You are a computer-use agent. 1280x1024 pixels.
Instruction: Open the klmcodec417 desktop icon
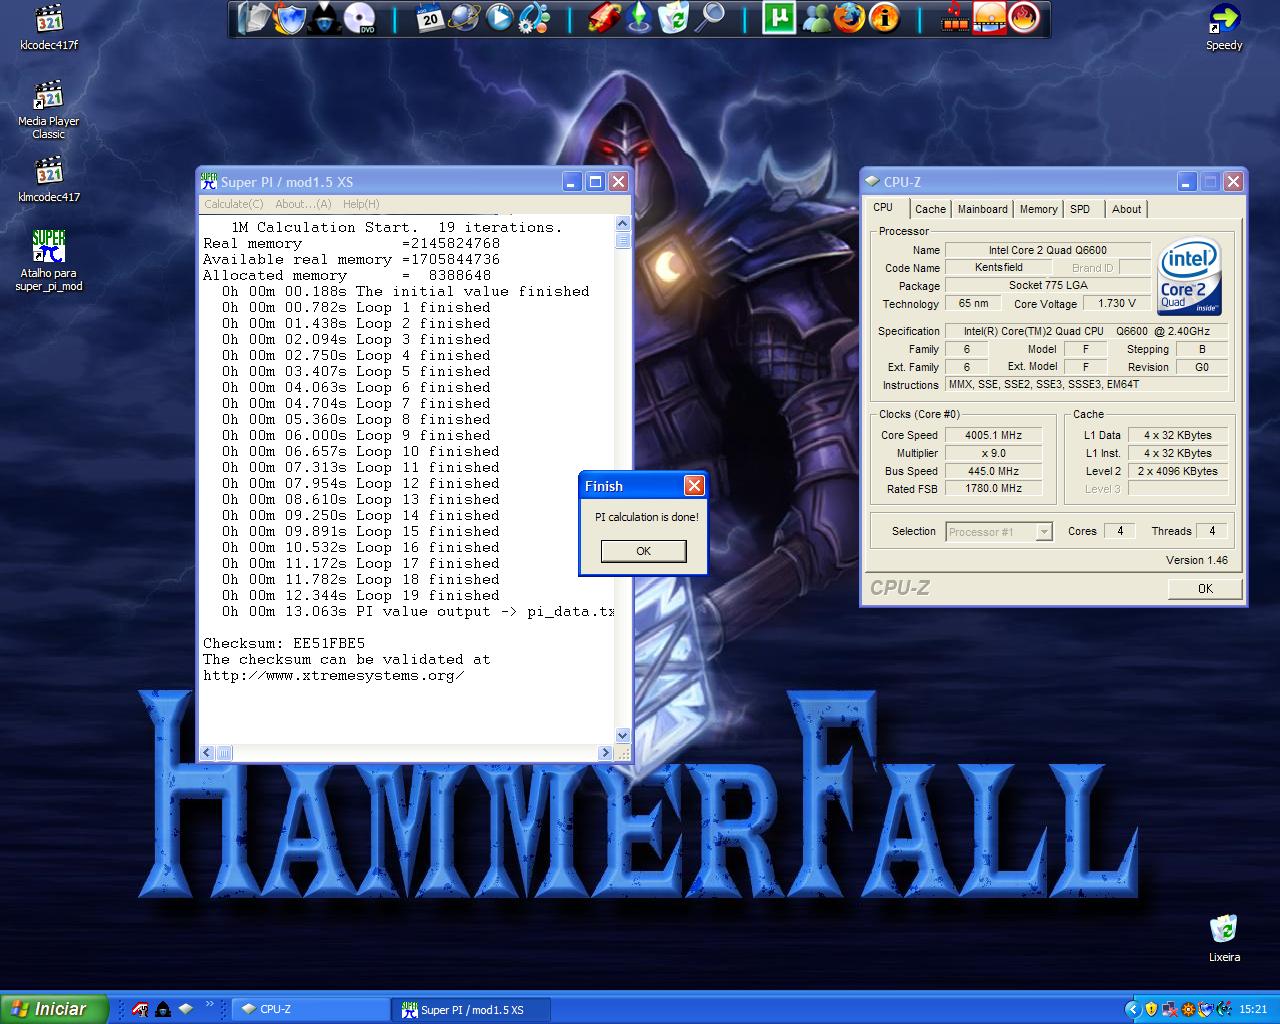tap(48, 179)
